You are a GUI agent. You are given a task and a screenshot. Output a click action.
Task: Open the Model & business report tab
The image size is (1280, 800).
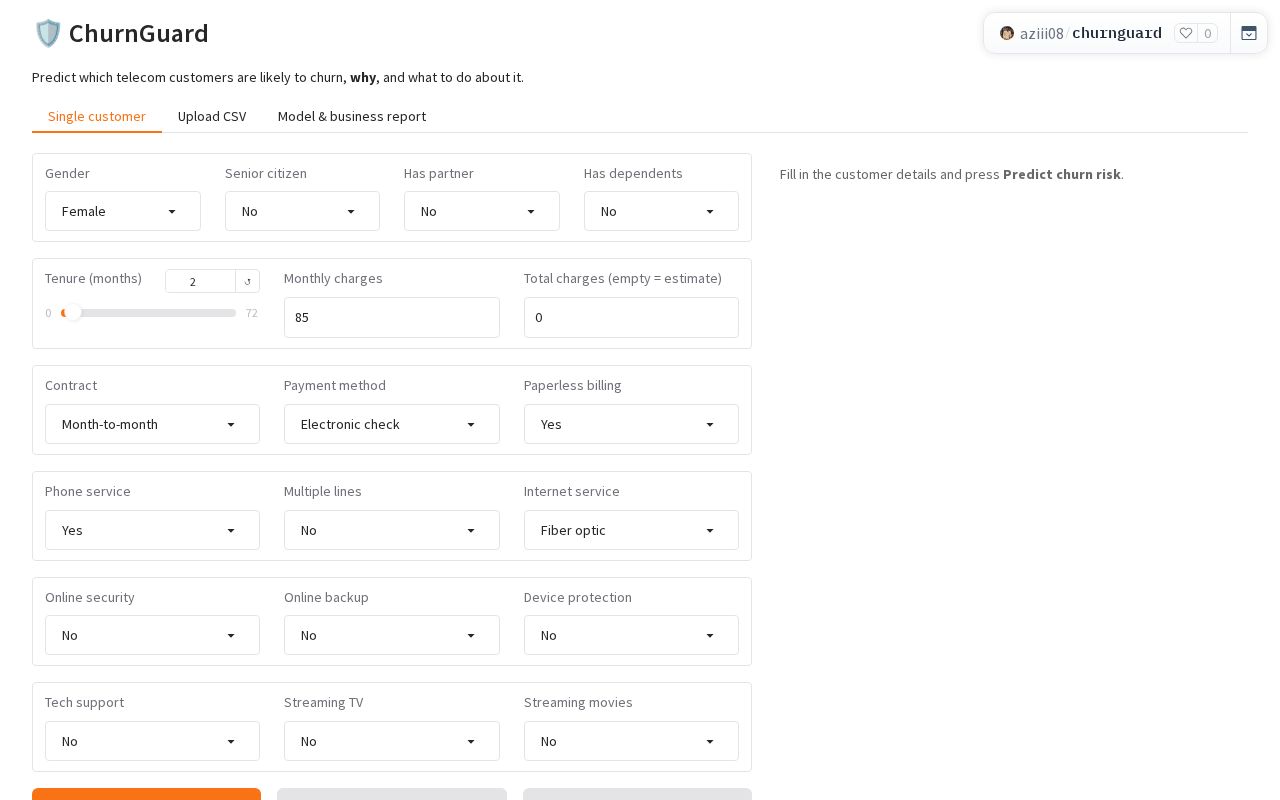tap(352, 116)
